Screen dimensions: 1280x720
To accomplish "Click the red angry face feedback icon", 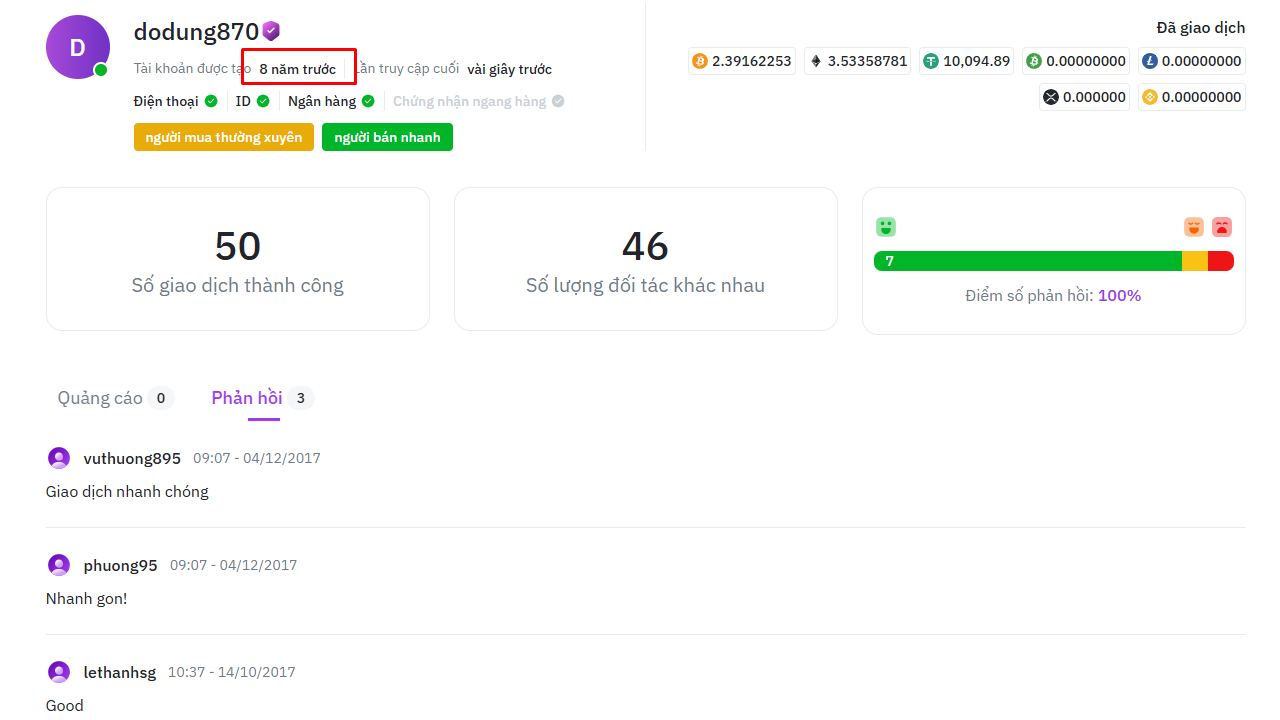I will point(1222,227).
